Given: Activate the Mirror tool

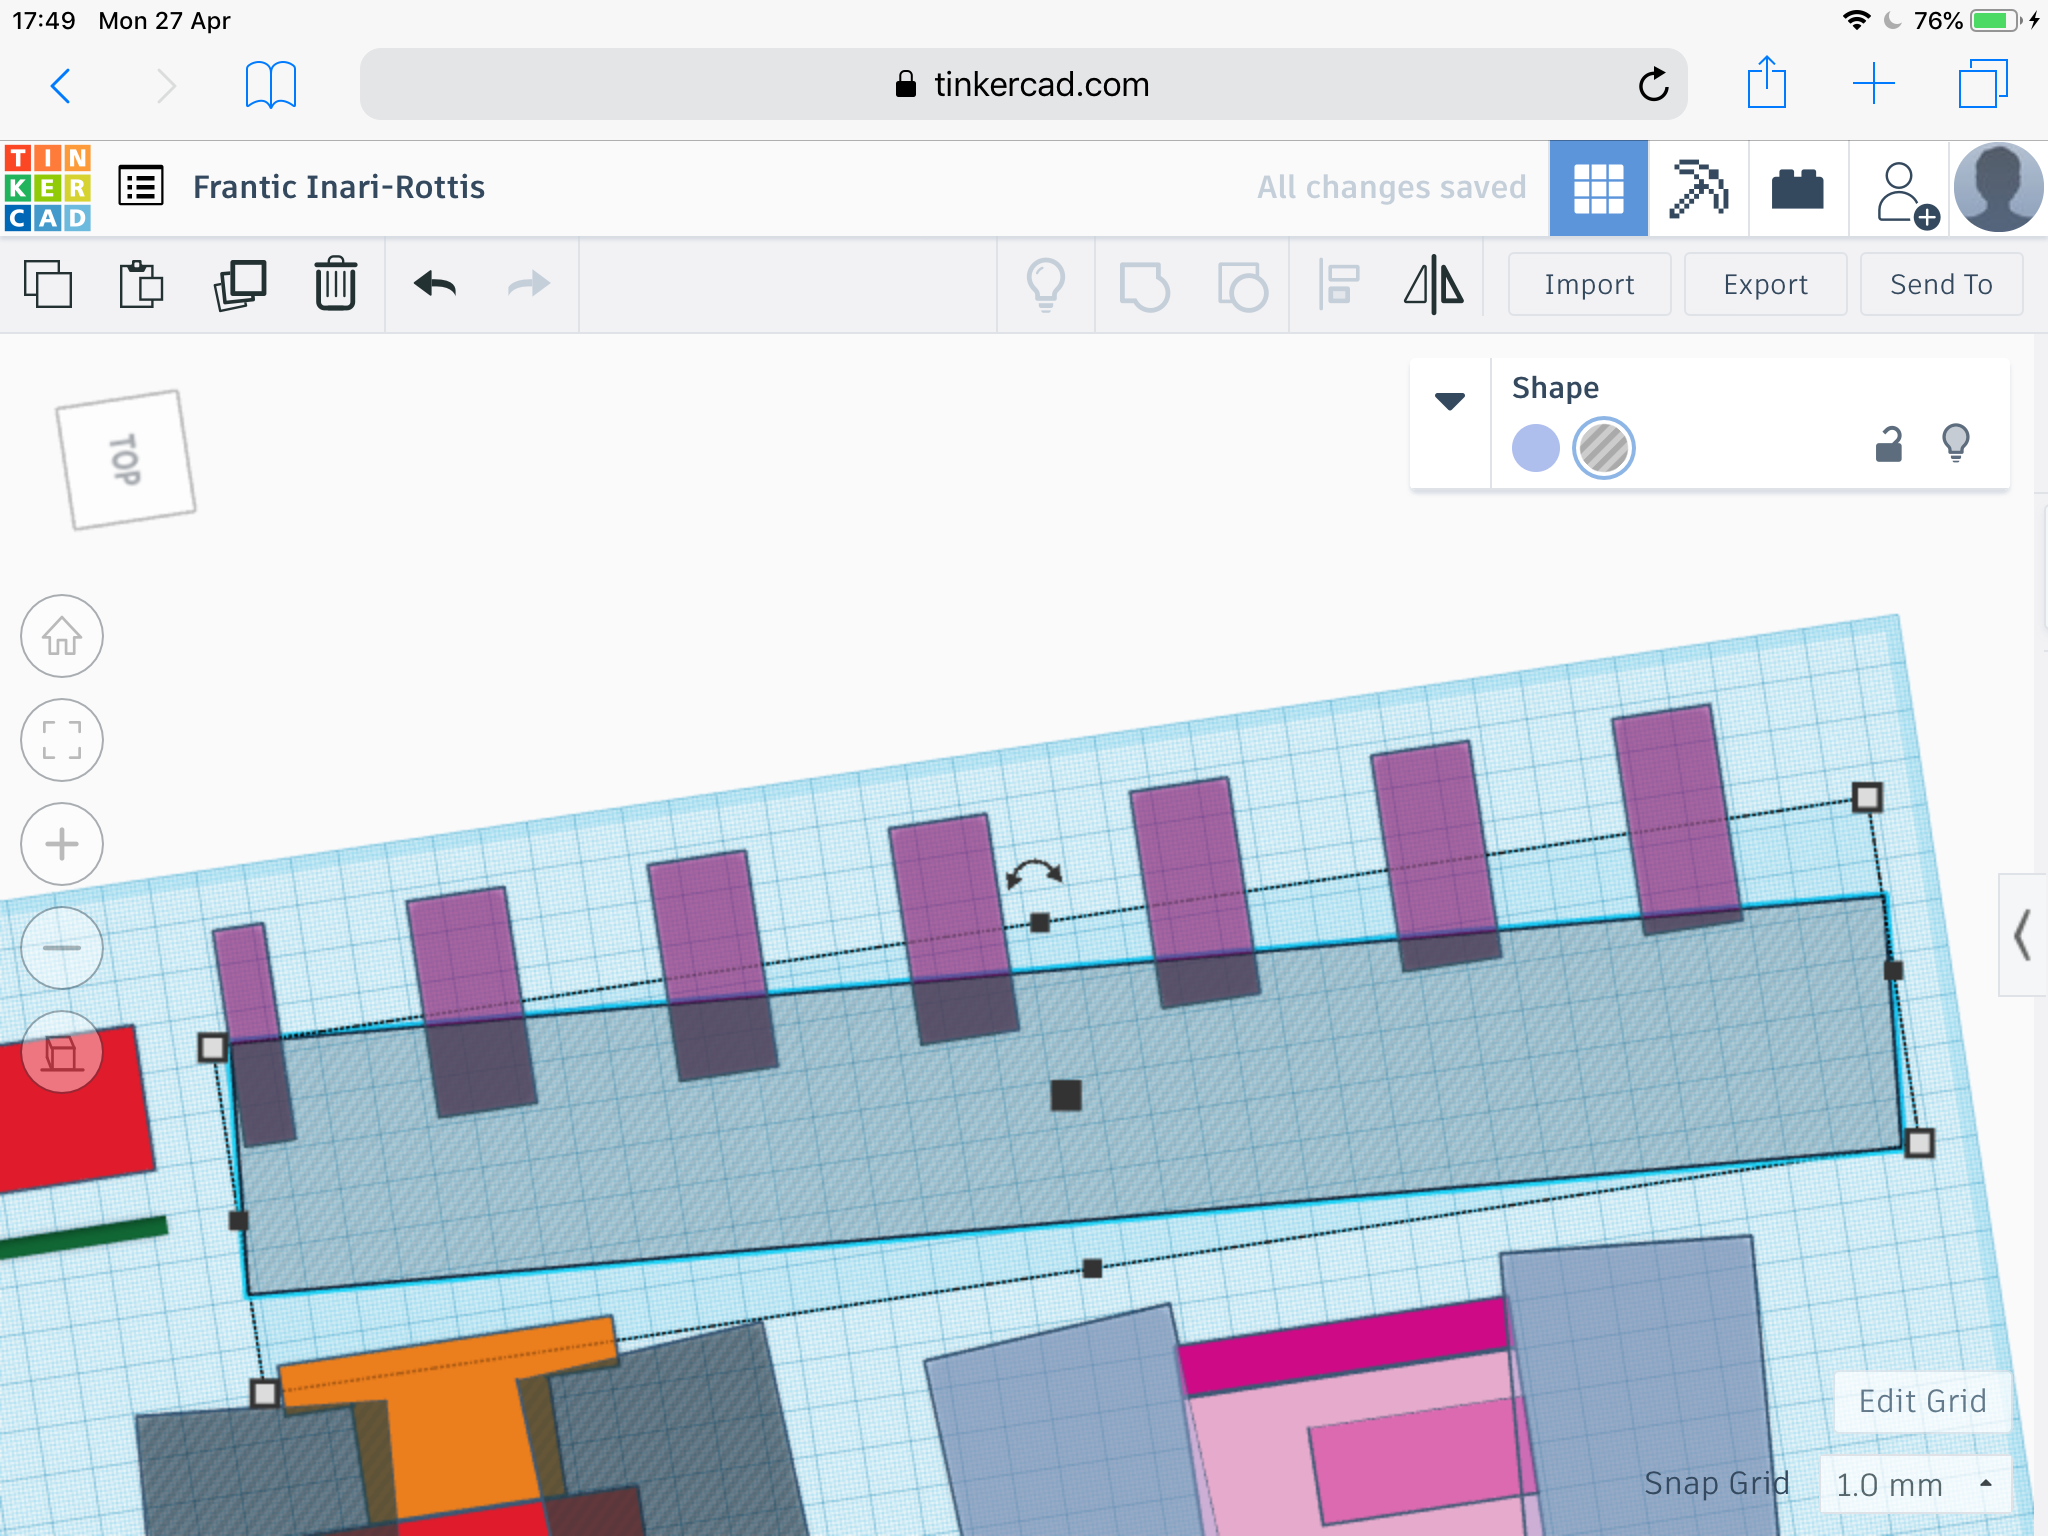Looking at the screenshot, I should [x=1434, y=285].
